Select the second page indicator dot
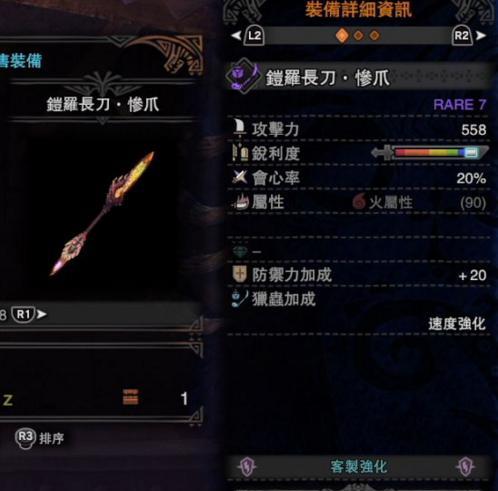Screen dimensions: 498x491 coord(359,36)
